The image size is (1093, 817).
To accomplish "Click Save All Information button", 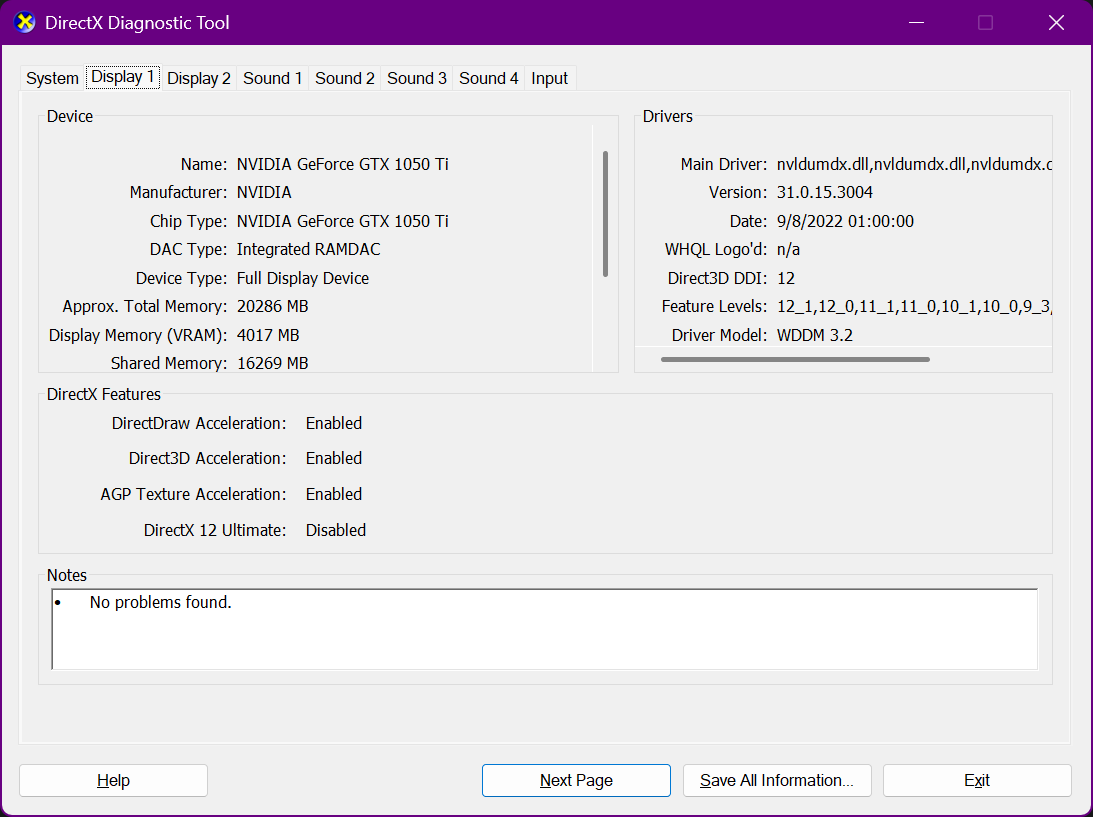I will [x=777, y=780].
